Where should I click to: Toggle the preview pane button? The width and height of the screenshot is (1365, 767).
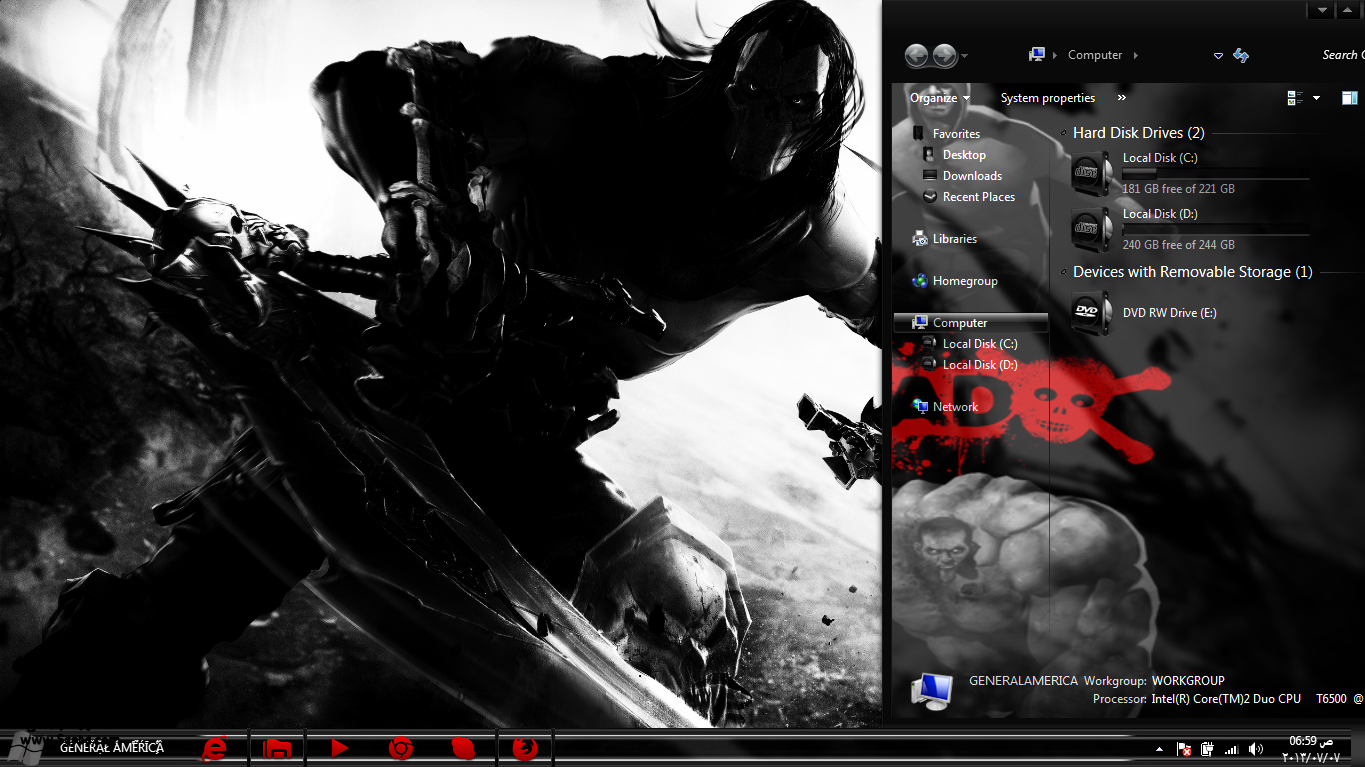point(1349,98)
